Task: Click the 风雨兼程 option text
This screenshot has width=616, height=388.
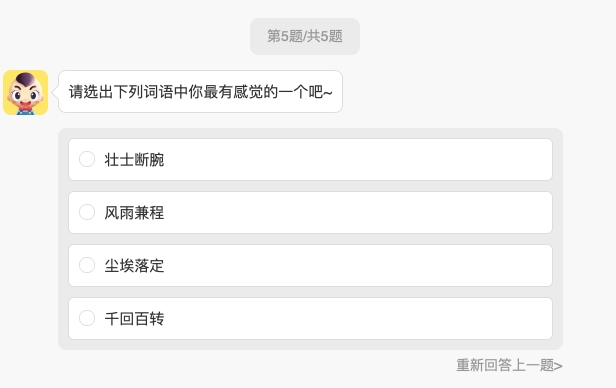Action: click(134, 213)
